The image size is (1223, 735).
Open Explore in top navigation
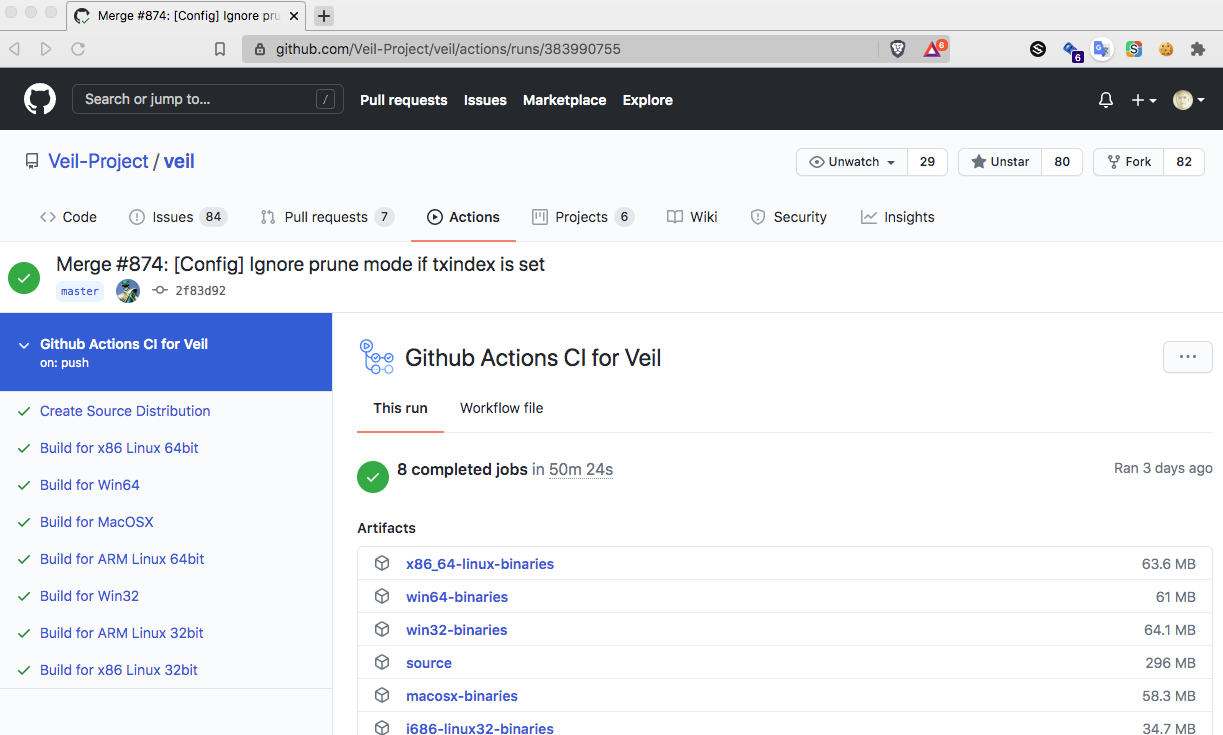point(647,100)
